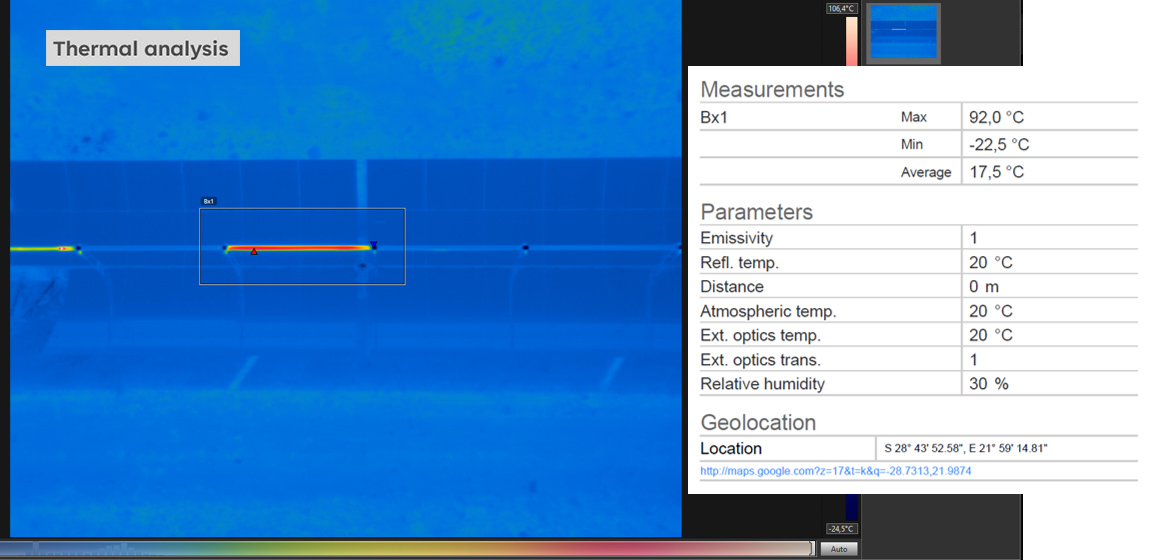Image resolution: width=1151 pixels, height=560 pixels.
Task: Click the blue cold-spot triangle marker
Action: coord(374,244)
